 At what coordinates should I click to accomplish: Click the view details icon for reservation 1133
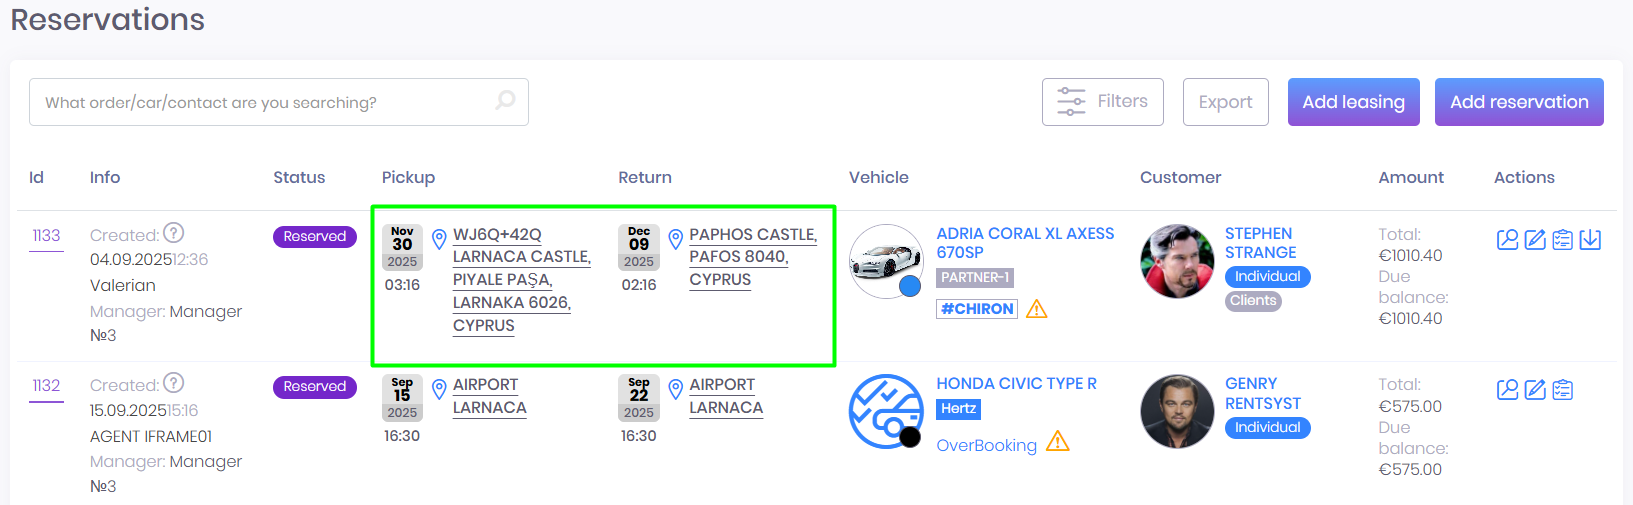[1507, 239]
